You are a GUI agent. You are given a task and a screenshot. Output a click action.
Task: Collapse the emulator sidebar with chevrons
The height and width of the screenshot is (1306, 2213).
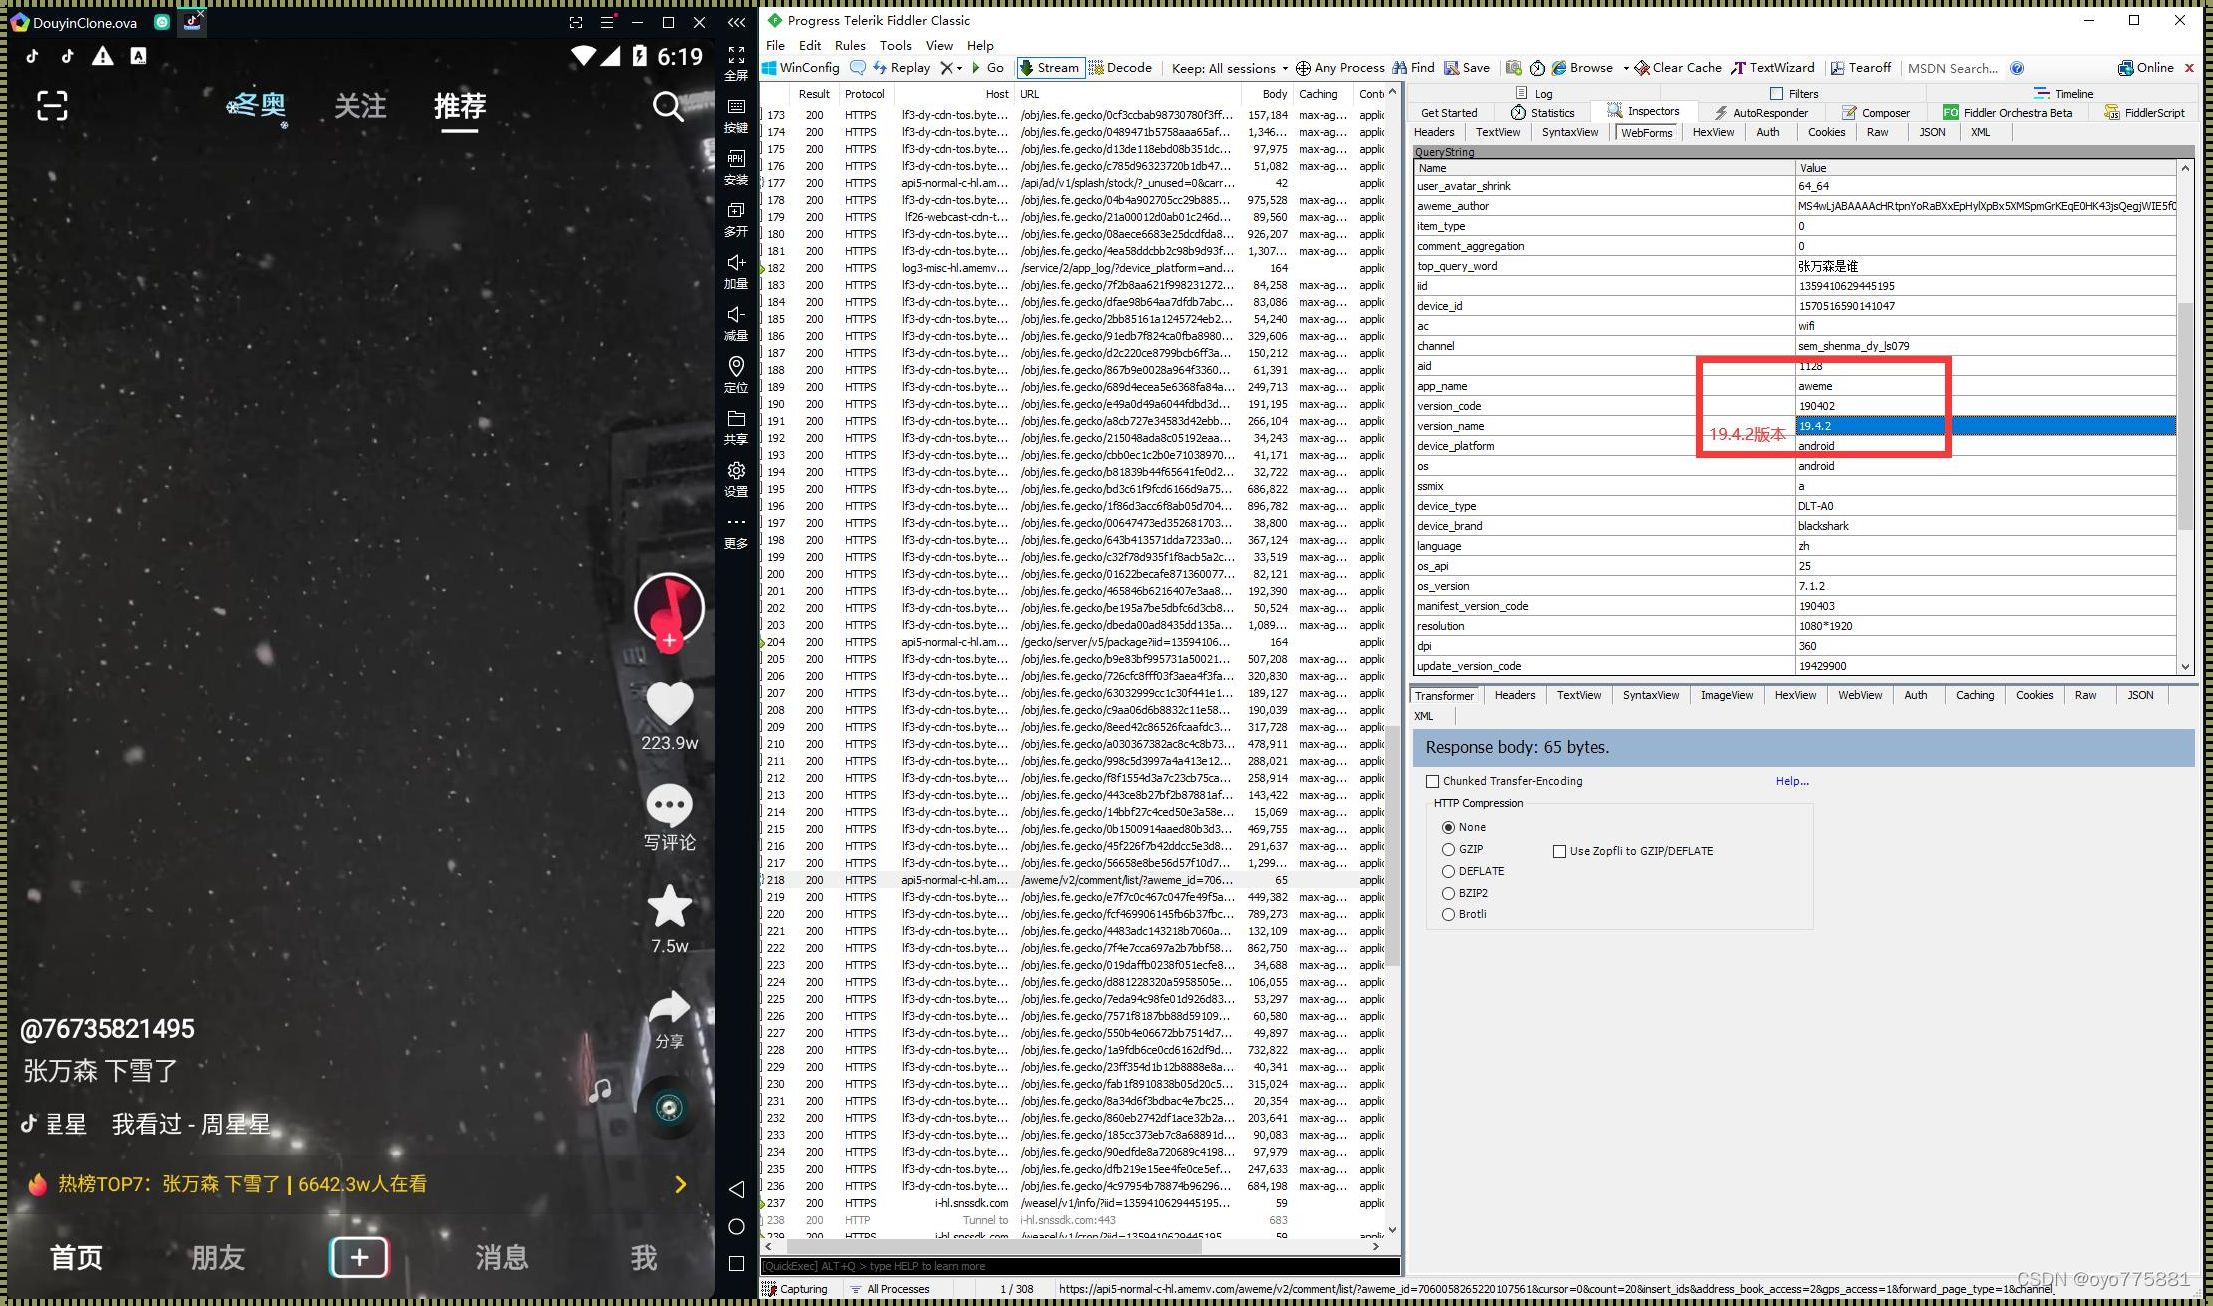[736, 22]
